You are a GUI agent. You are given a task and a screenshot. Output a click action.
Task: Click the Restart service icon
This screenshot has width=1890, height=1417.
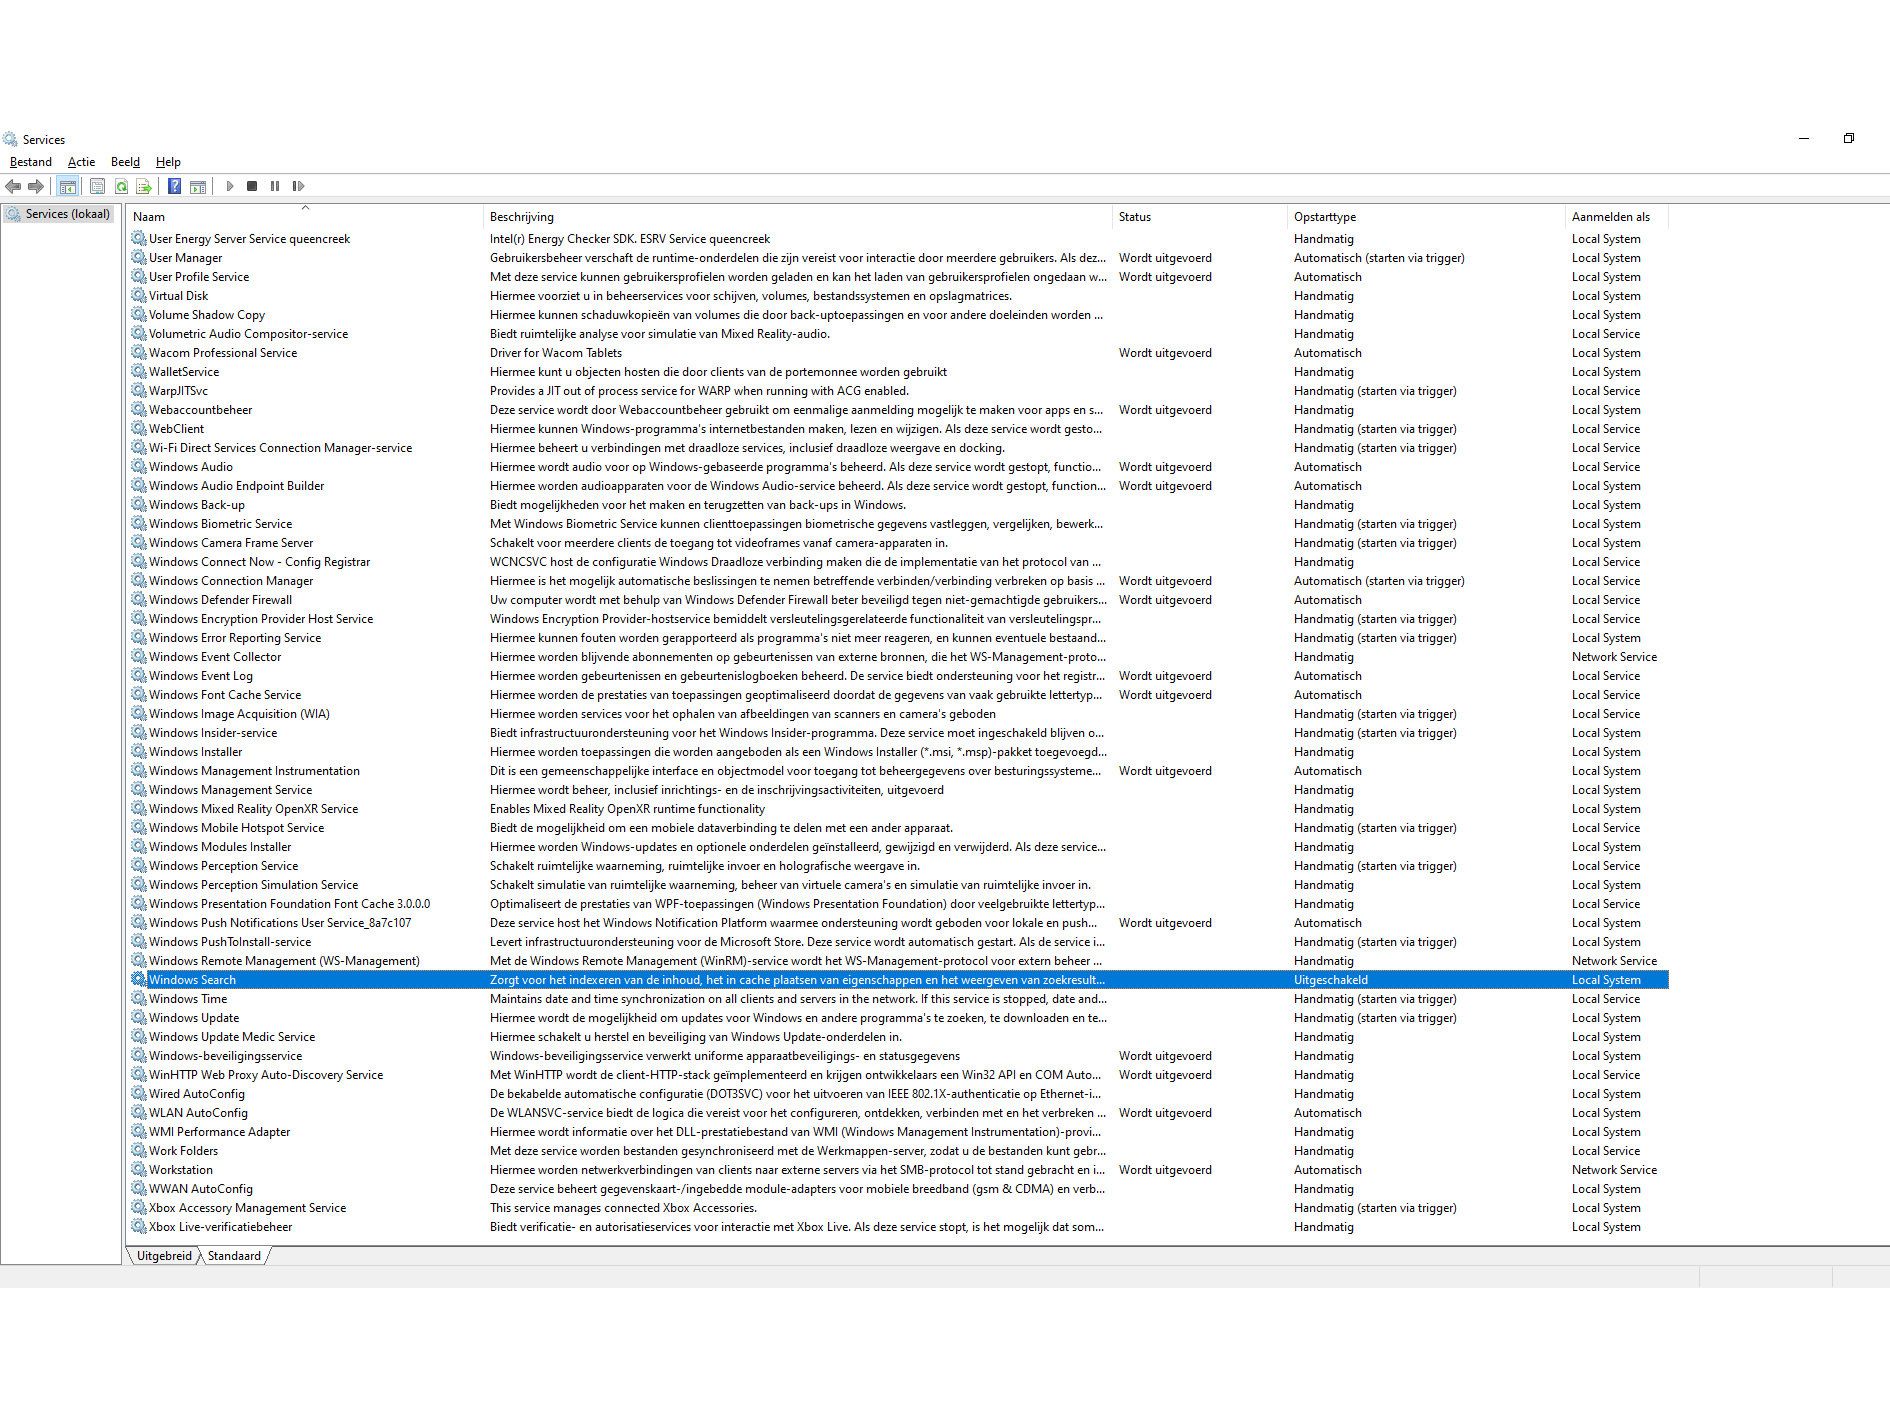298,186
